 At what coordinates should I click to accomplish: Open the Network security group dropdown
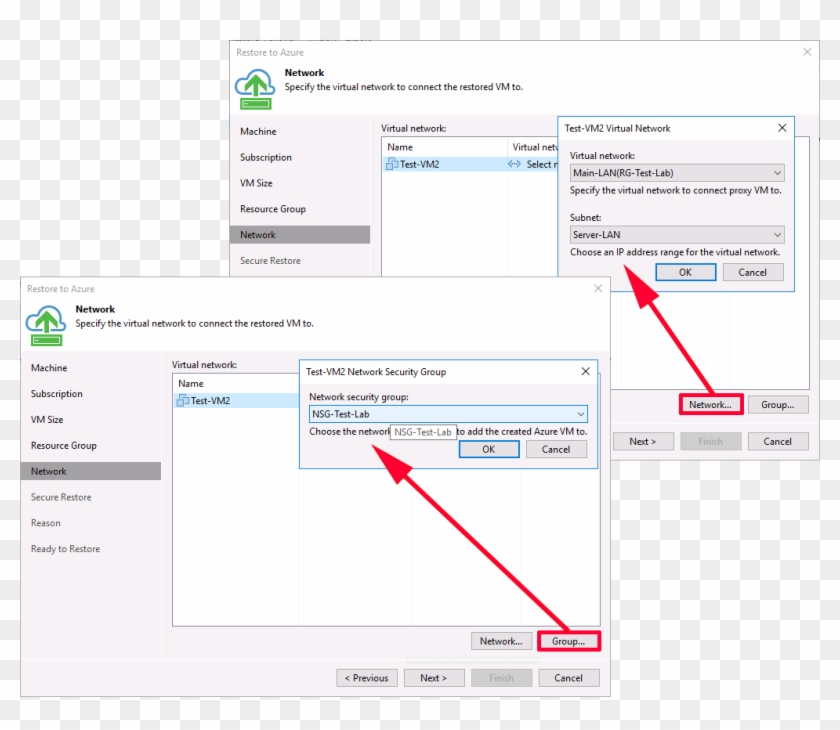tap(580, 414)
